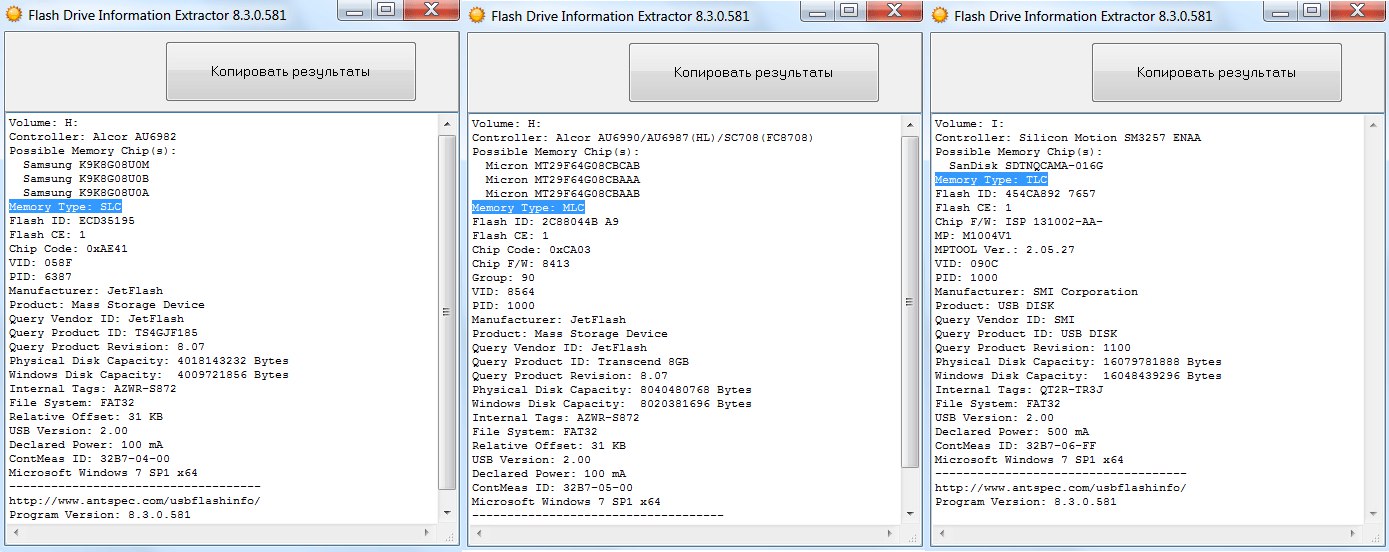Click the line Flash ID: ECD35195
Viewport: 1389px width, 552px height.
pyautogui.click(x=72, y=220)
